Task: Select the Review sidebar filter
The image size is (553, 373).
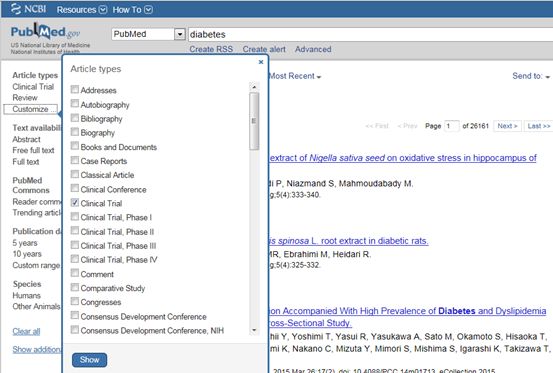Action: [25, 98]
